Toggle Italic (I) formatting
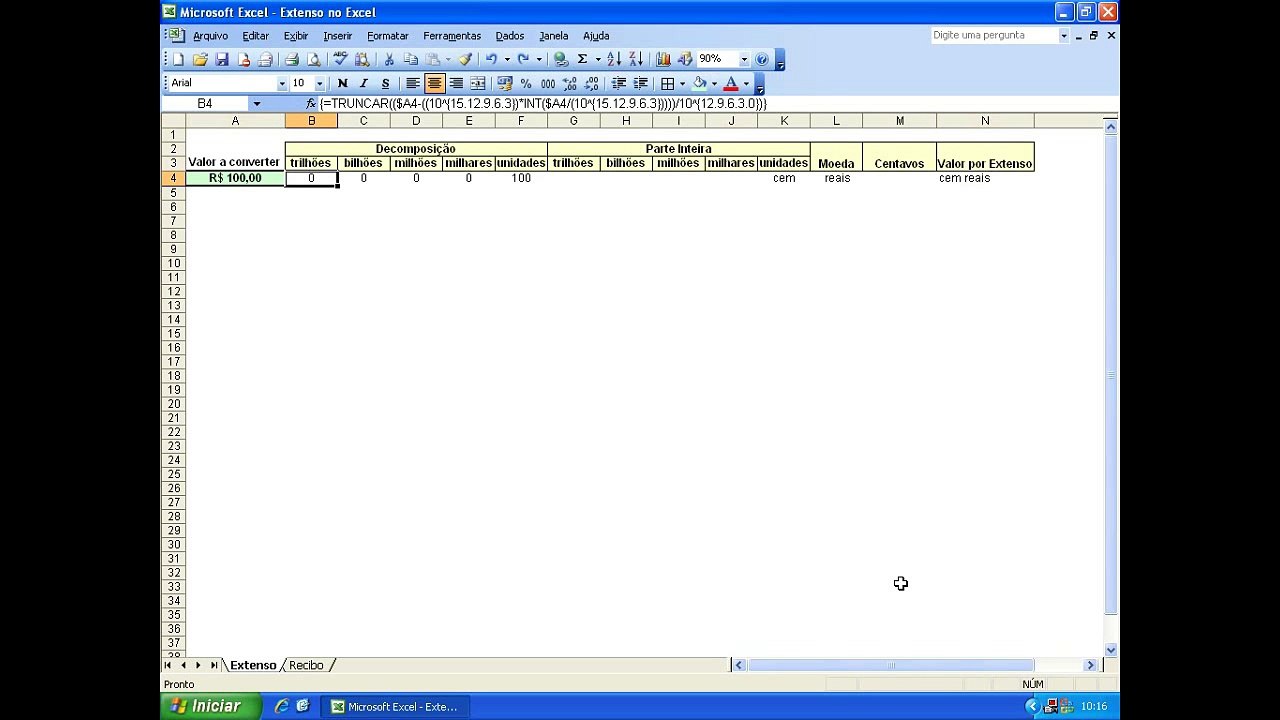The width and height of the screenshot is (1280, 720). pos(364,83)
